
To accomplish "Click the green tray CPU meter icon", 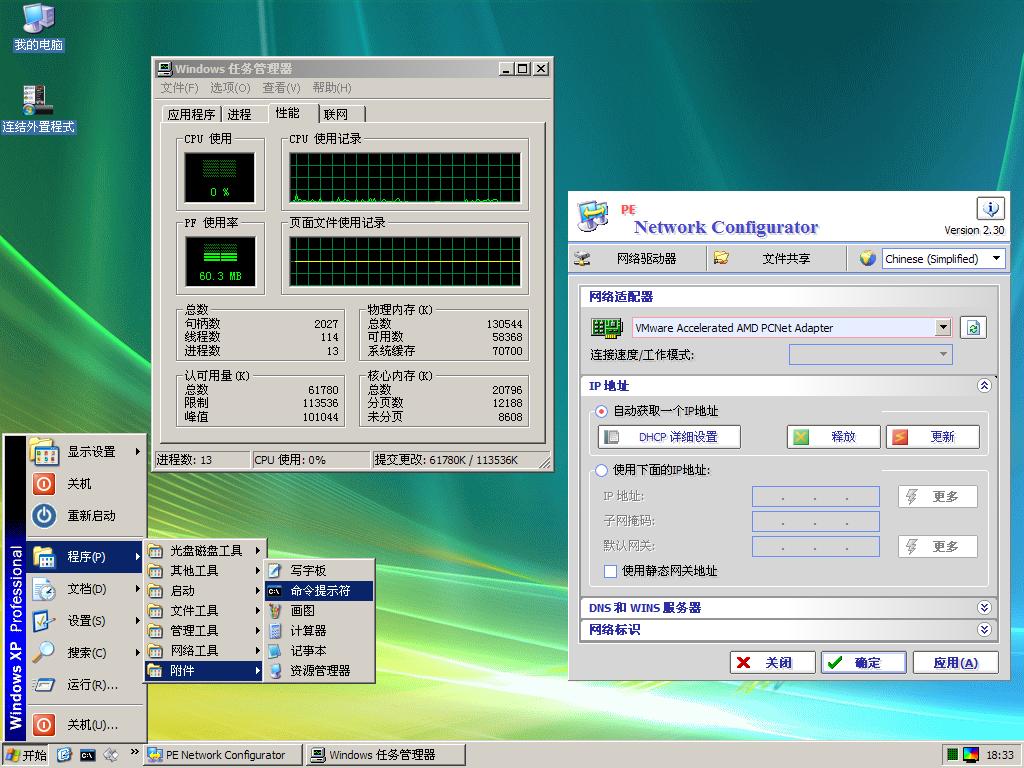I will pyautogui.click(x=952, y=755).
